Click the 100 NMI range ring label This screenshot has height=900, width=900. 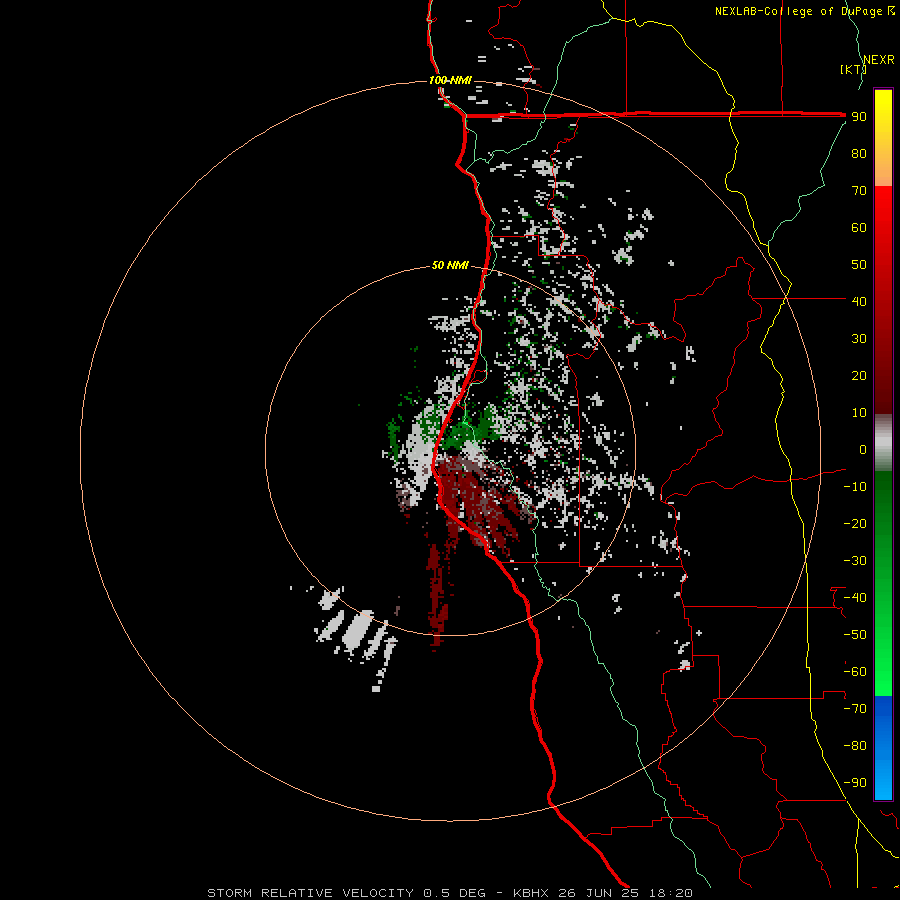(450, 80)
